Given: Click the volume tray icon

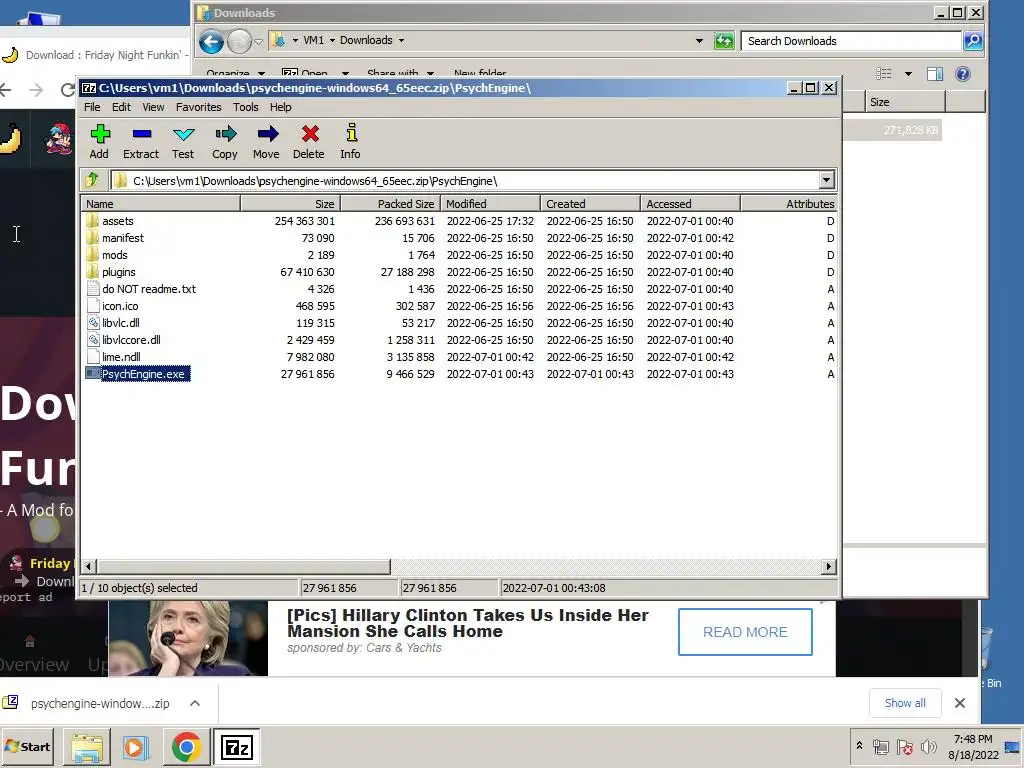Looking at the screenshot, I should click(928, 746).
